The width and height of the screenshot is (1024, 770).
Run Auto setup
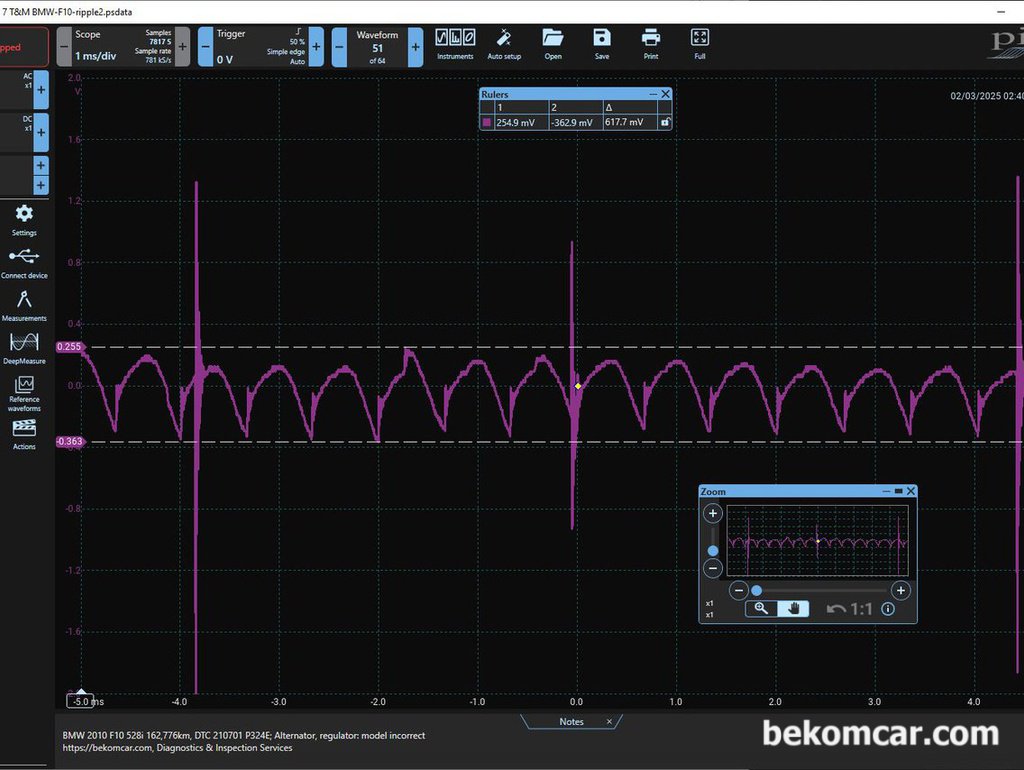click(x=504, y=44)
